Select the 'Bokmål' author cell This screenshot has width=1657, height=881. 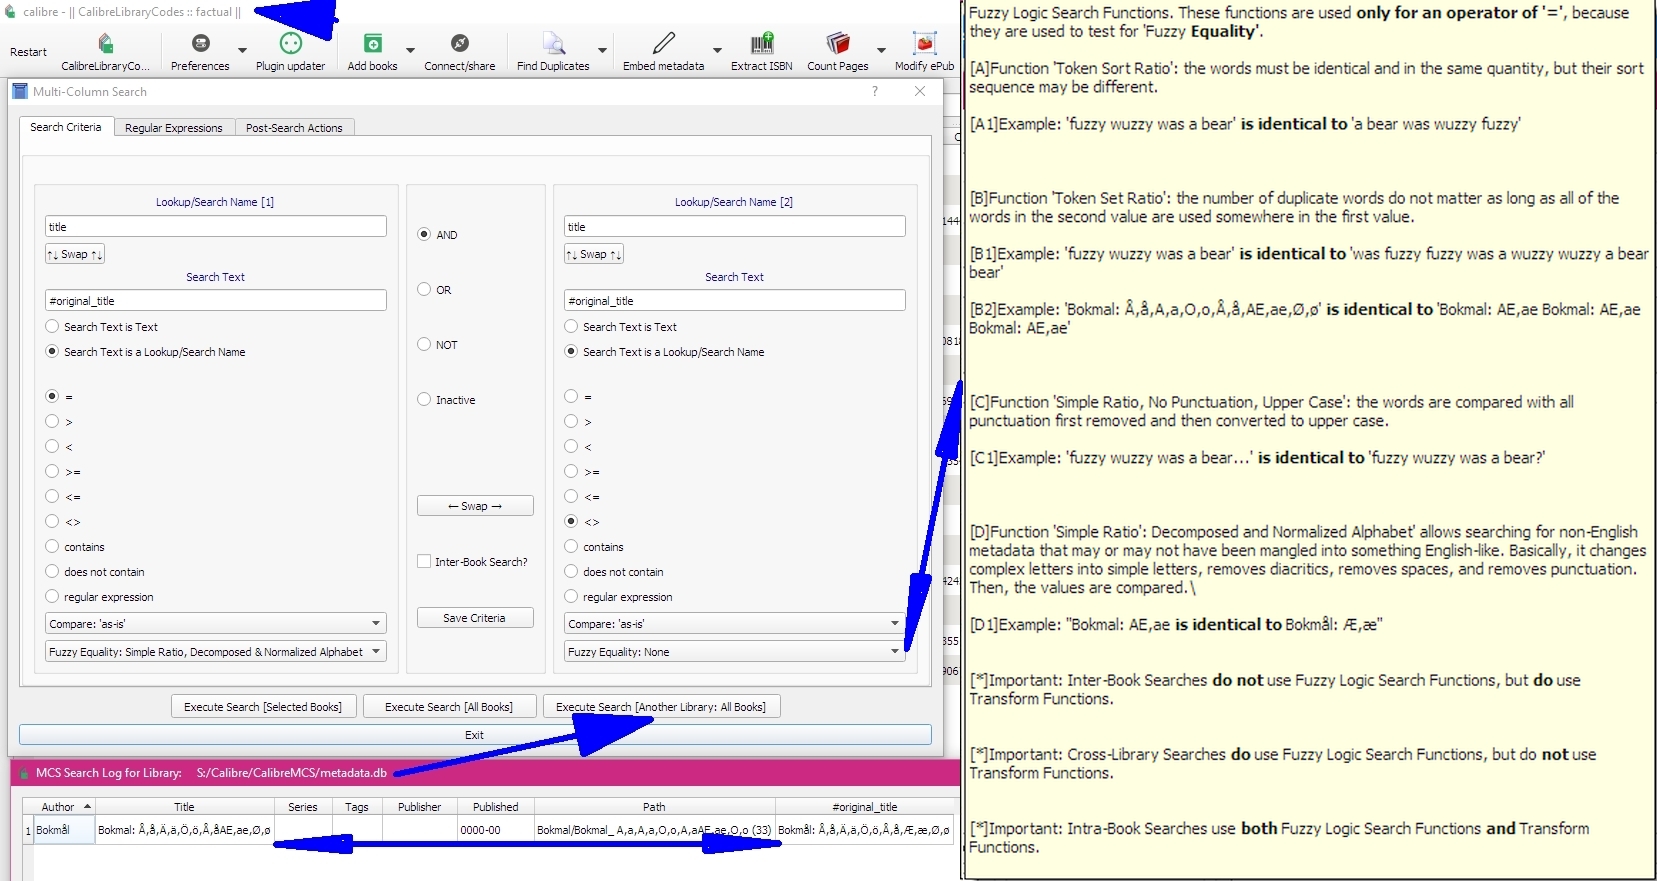pos(64,830)
